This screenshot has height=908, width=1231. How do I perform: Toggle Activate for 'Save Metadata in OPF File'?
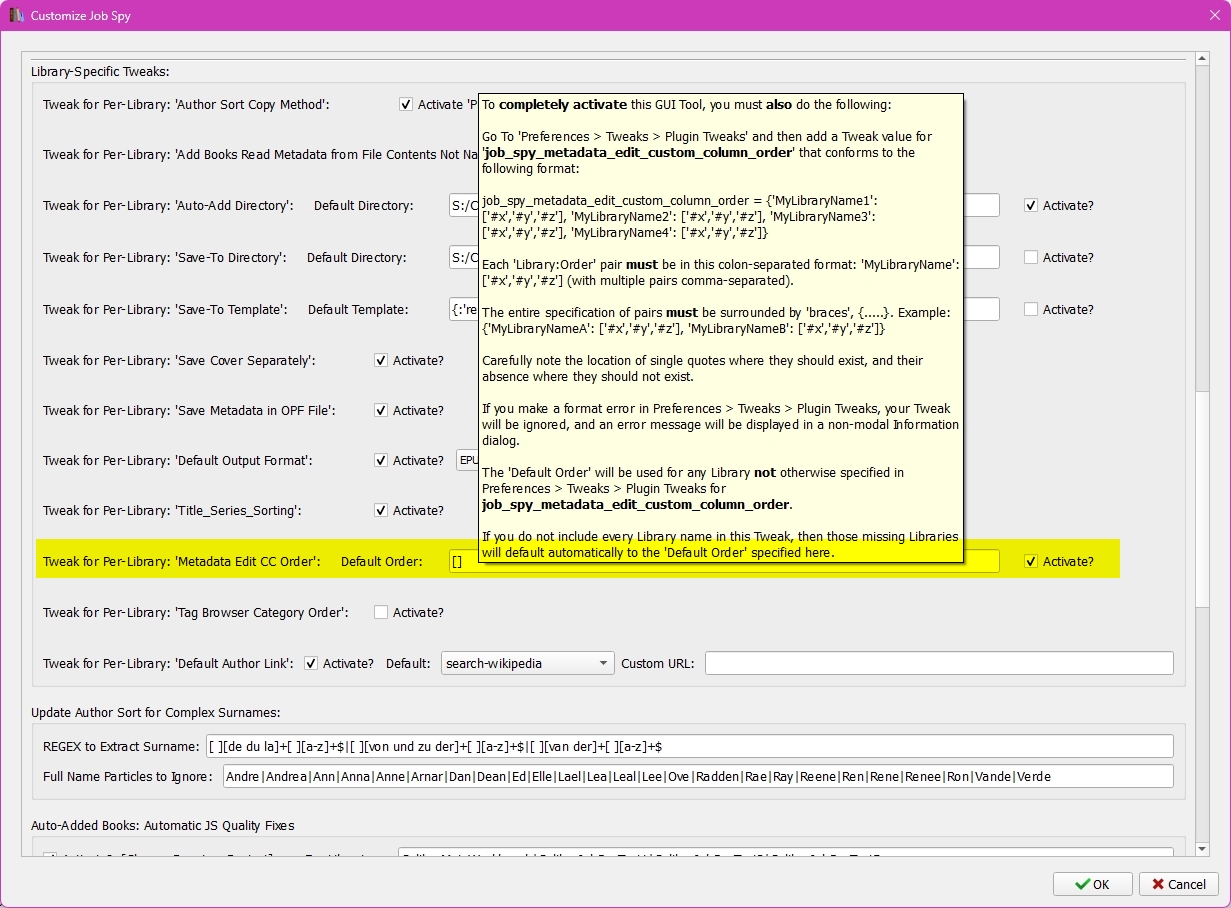[381, 410]
